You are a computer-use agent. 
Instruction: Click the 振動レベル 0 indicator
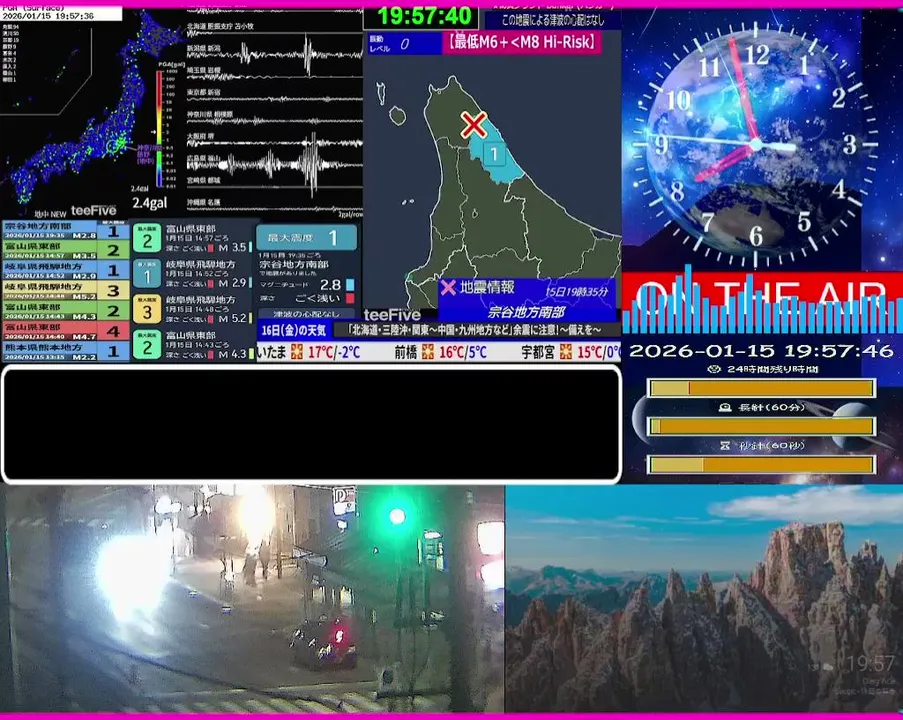404,44
